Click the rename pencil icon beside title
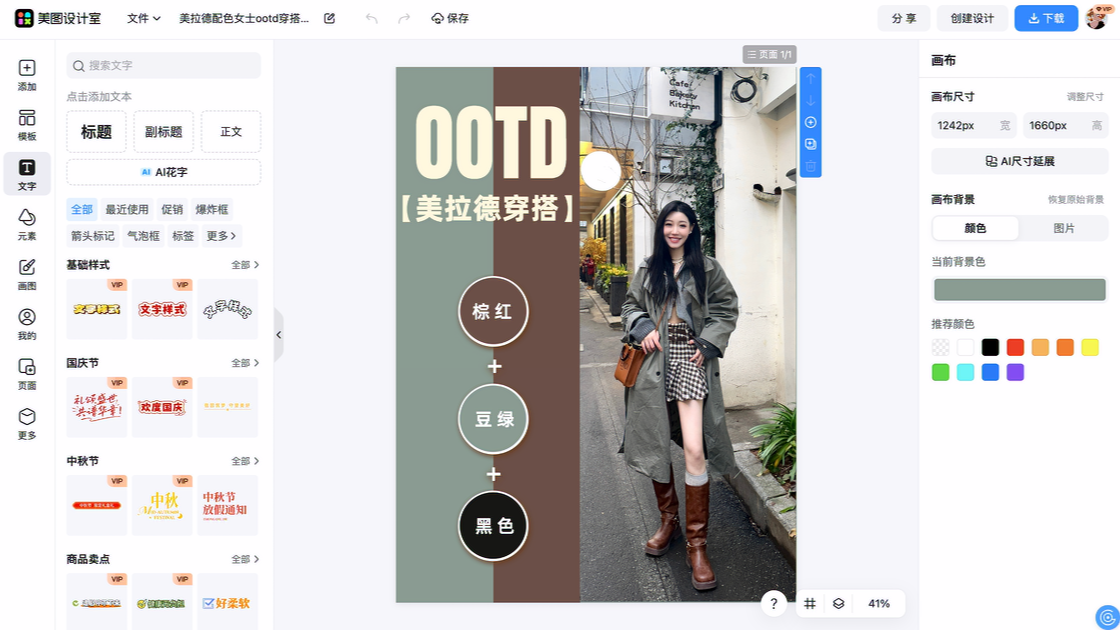The image size is (1120, 630). click(330, 18)
